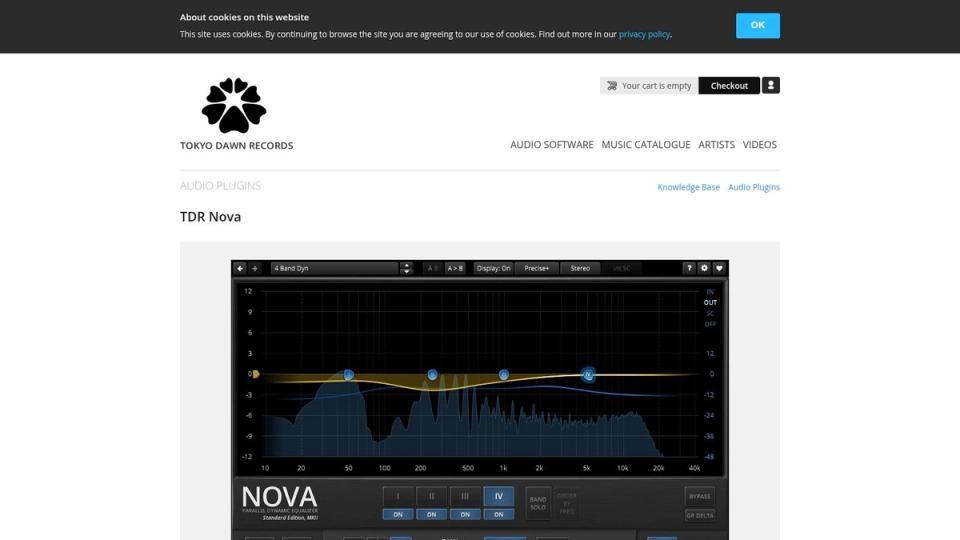
Task: Go to the Videos section
Action: (759, 144)
